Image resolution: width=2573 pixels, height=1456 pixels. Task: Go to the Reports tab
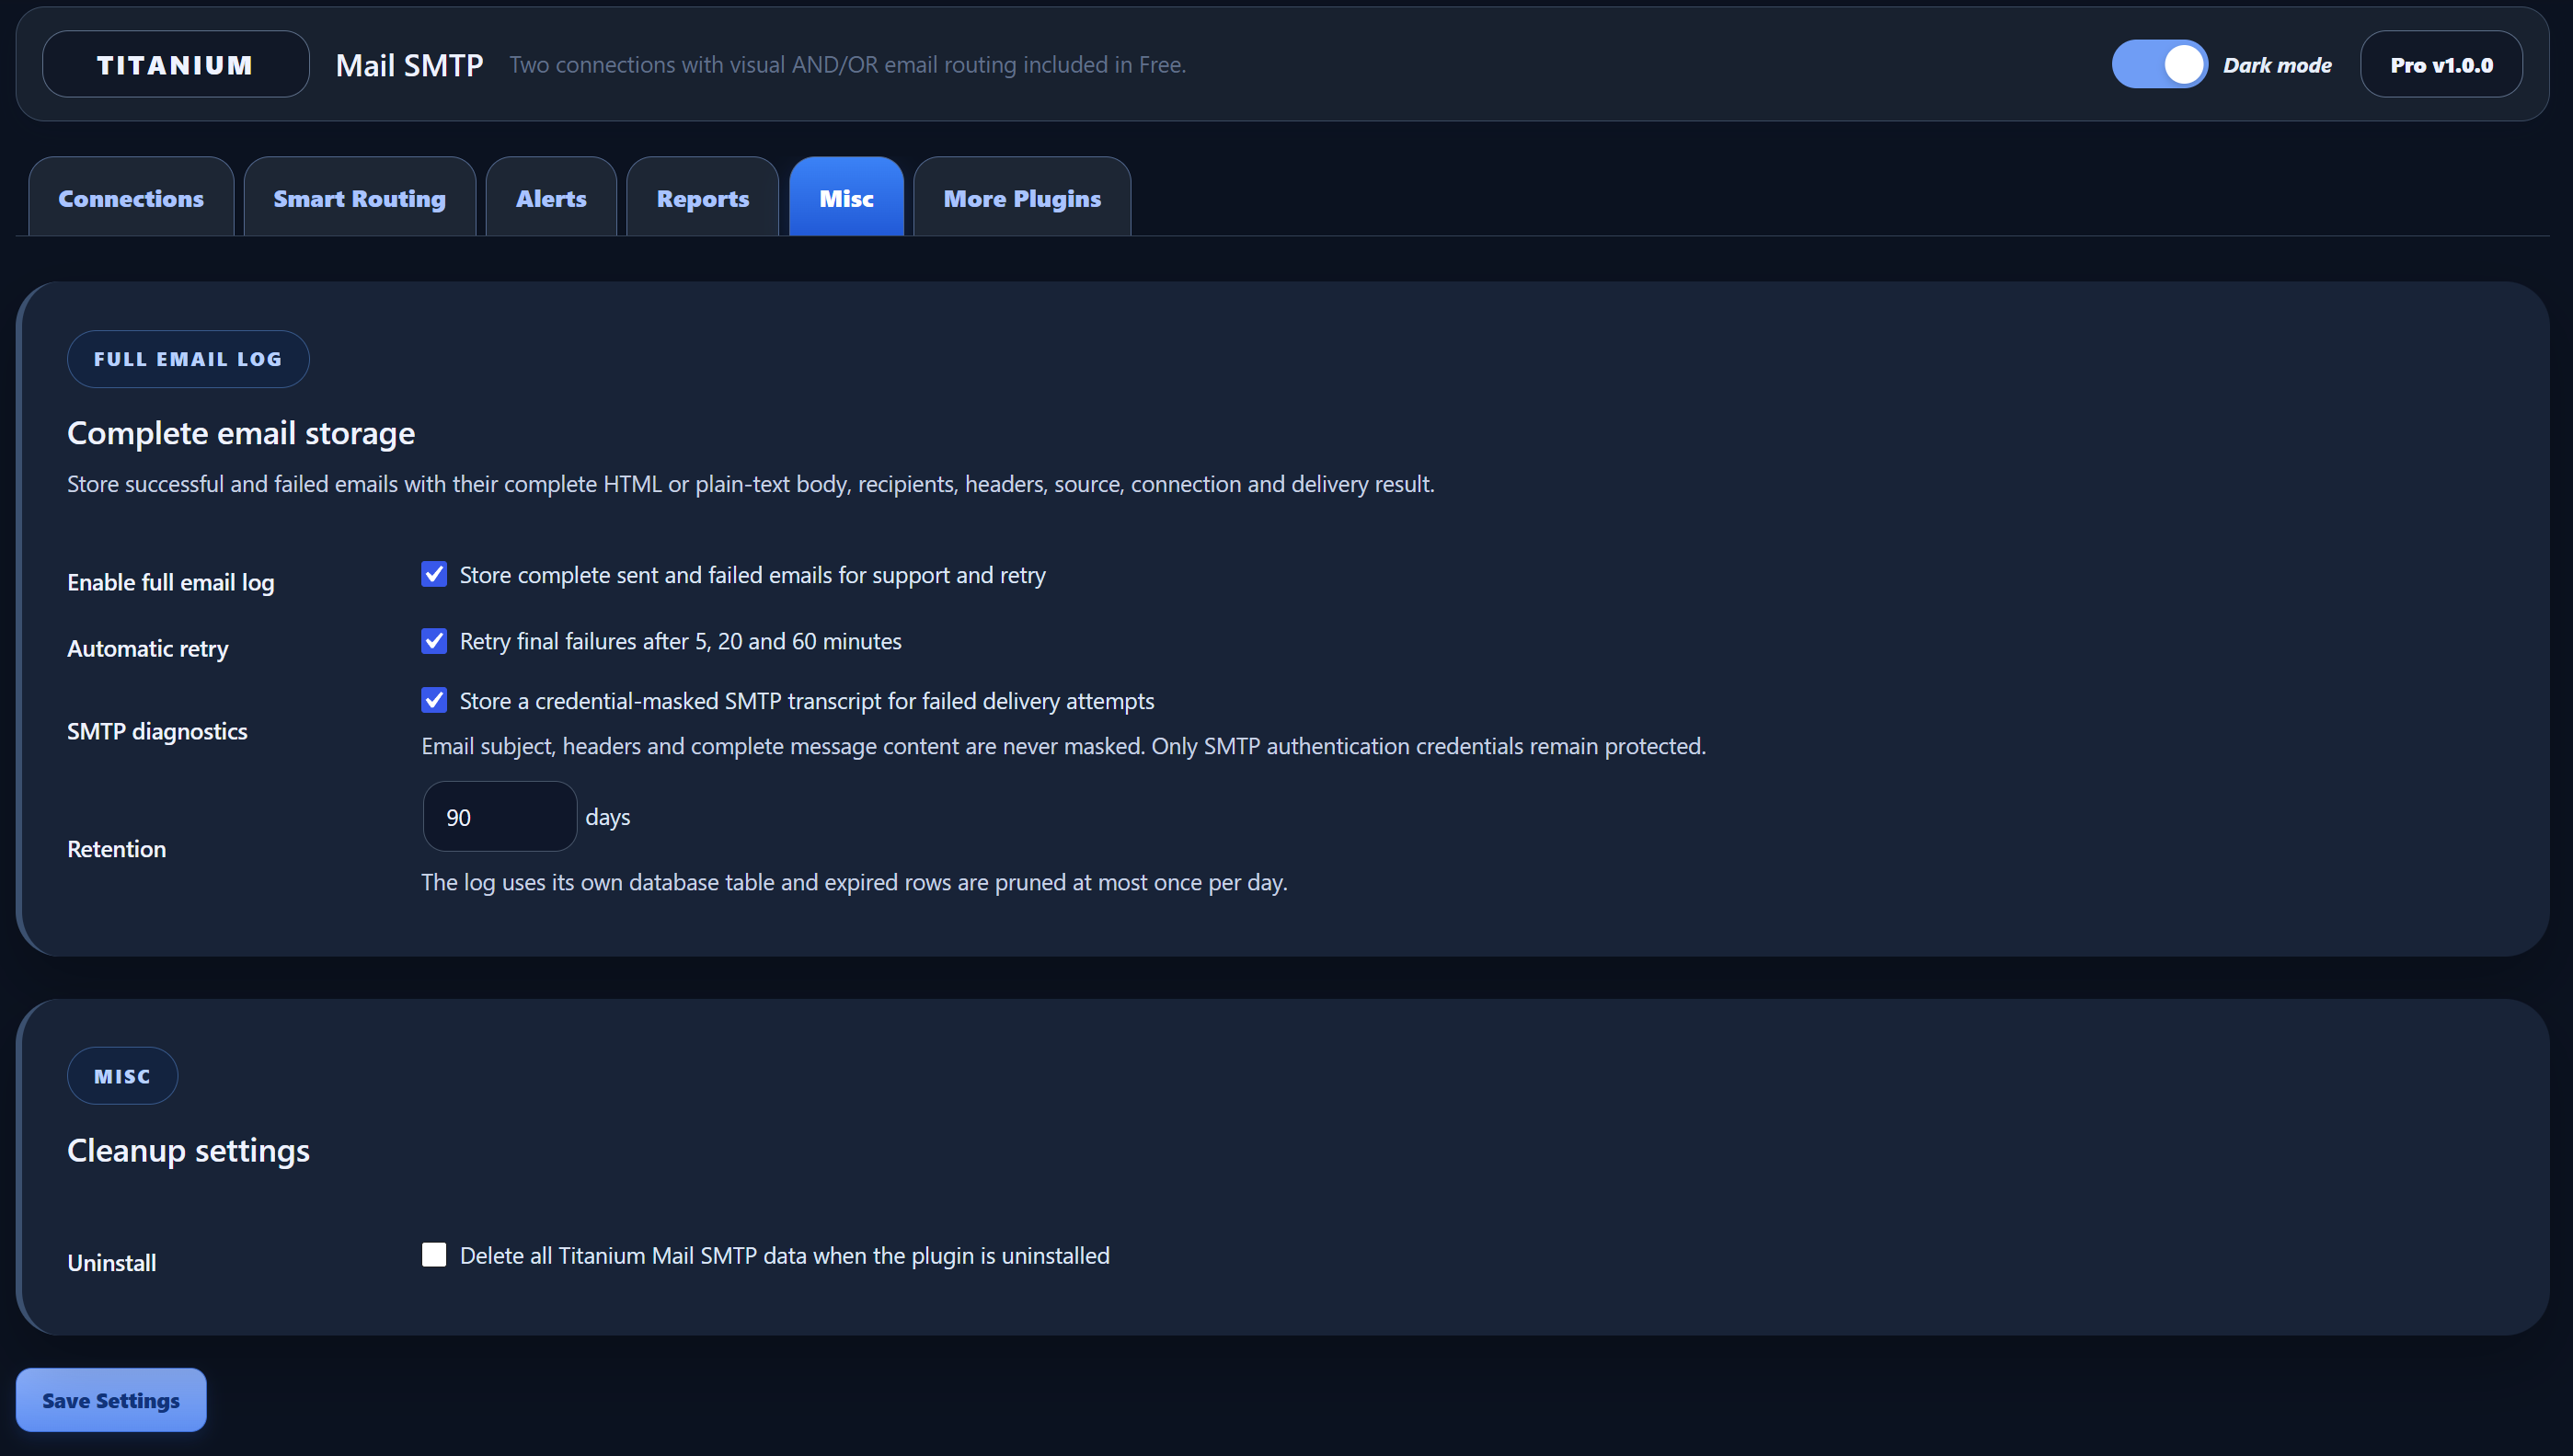(x=702, y=197)
